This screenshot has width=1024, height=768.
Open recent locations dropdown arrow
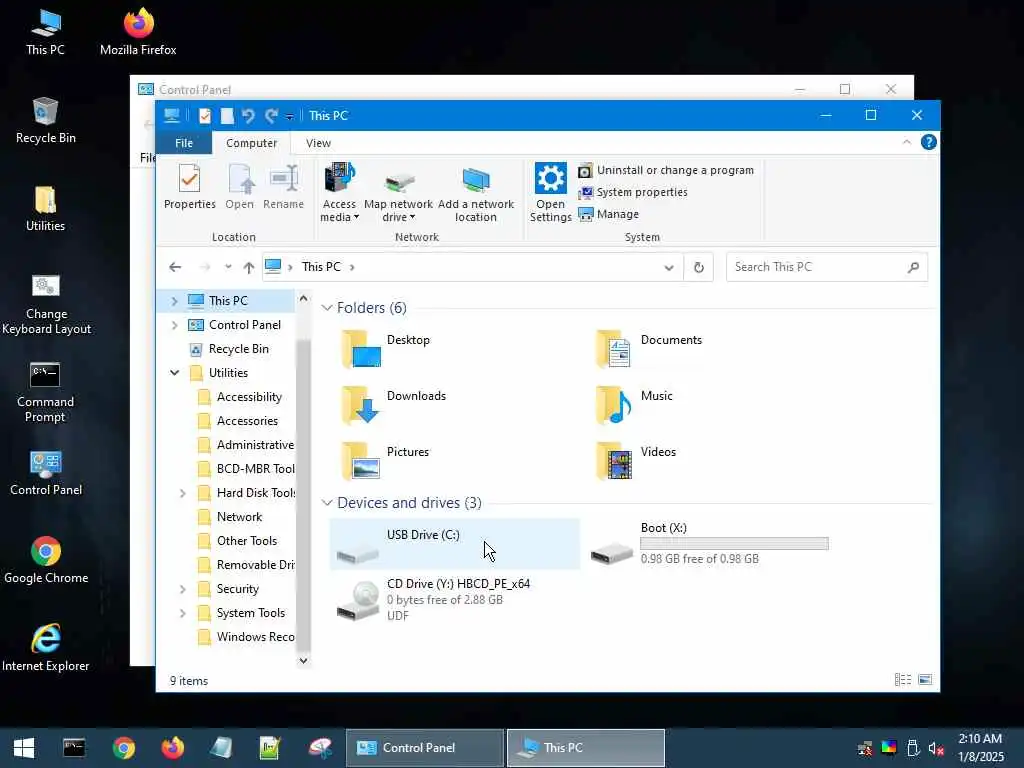[227, 267]
